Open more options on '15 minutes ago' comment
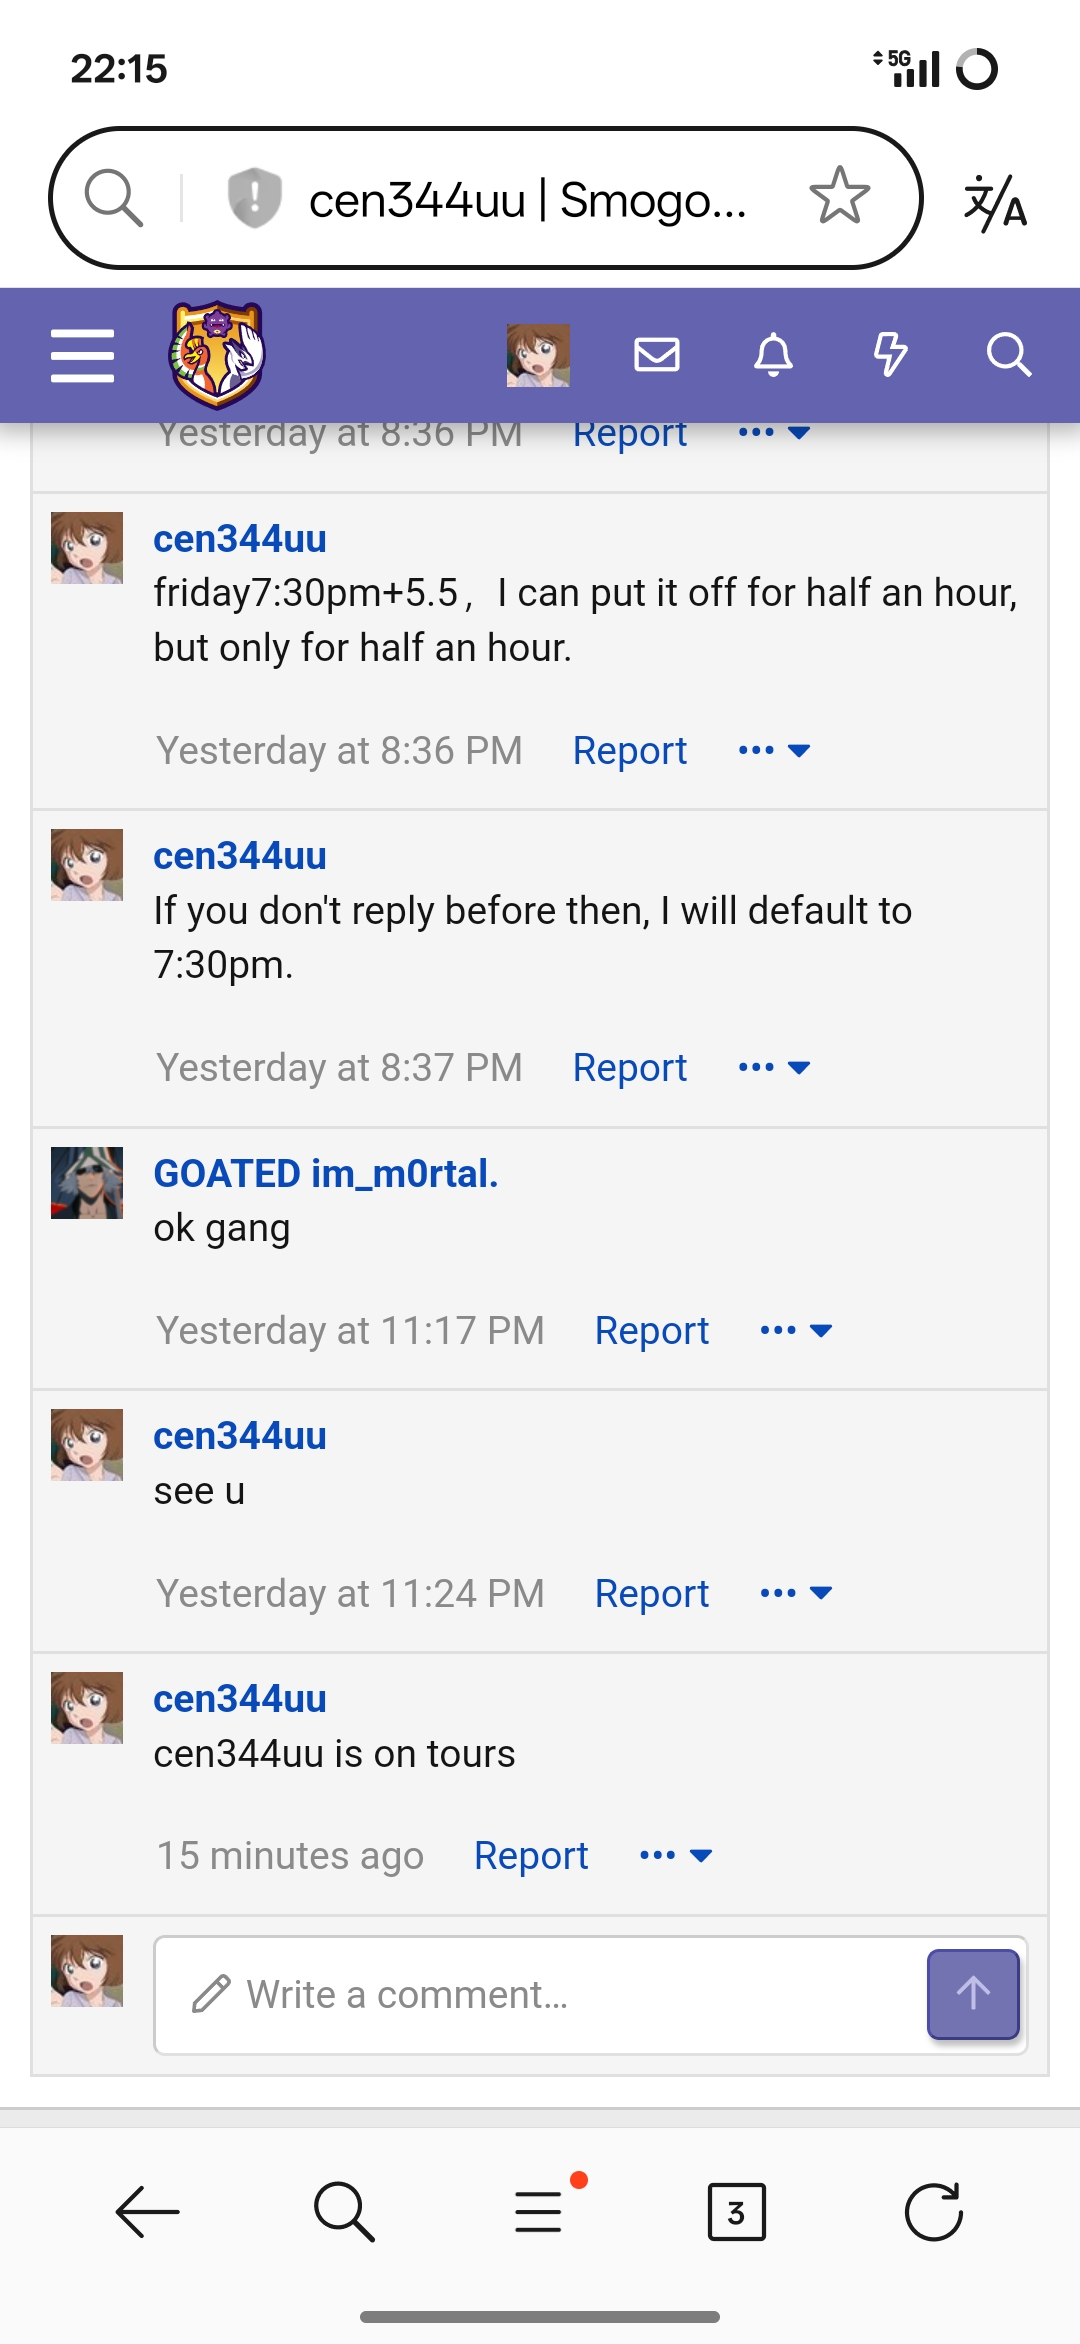 pos(676,1856)
